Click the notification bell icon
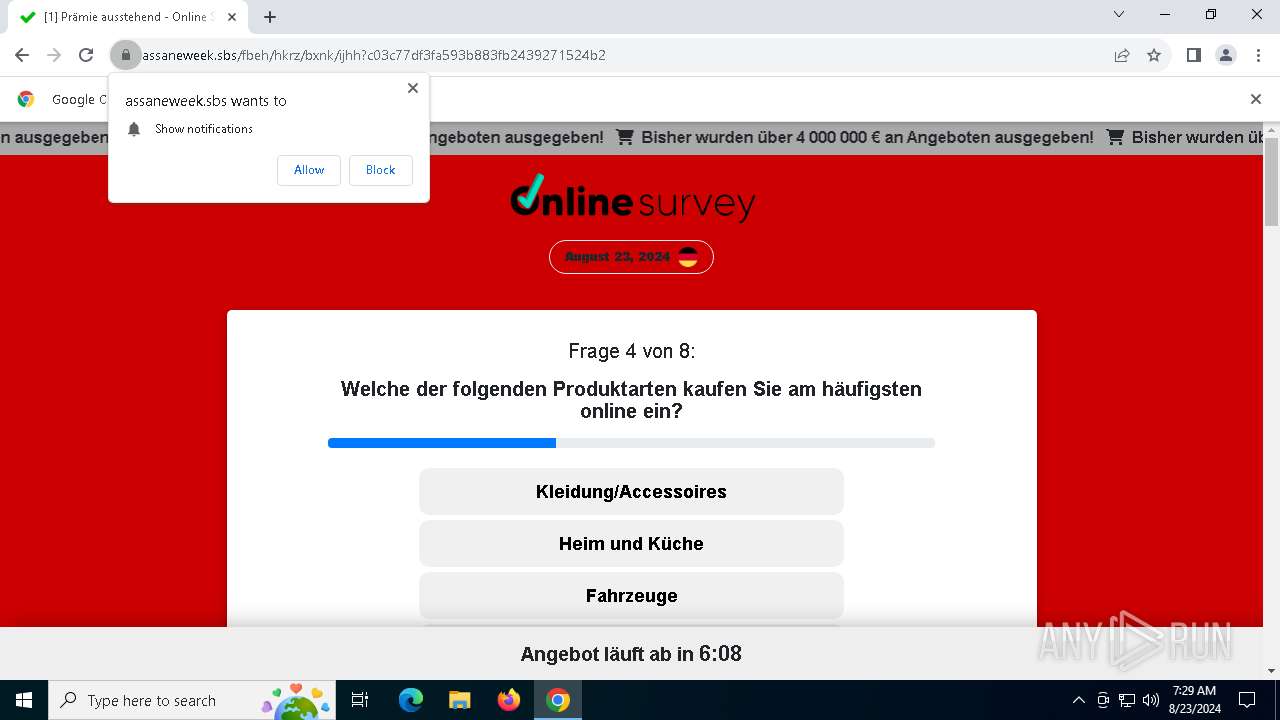 [x=134, y=129]
